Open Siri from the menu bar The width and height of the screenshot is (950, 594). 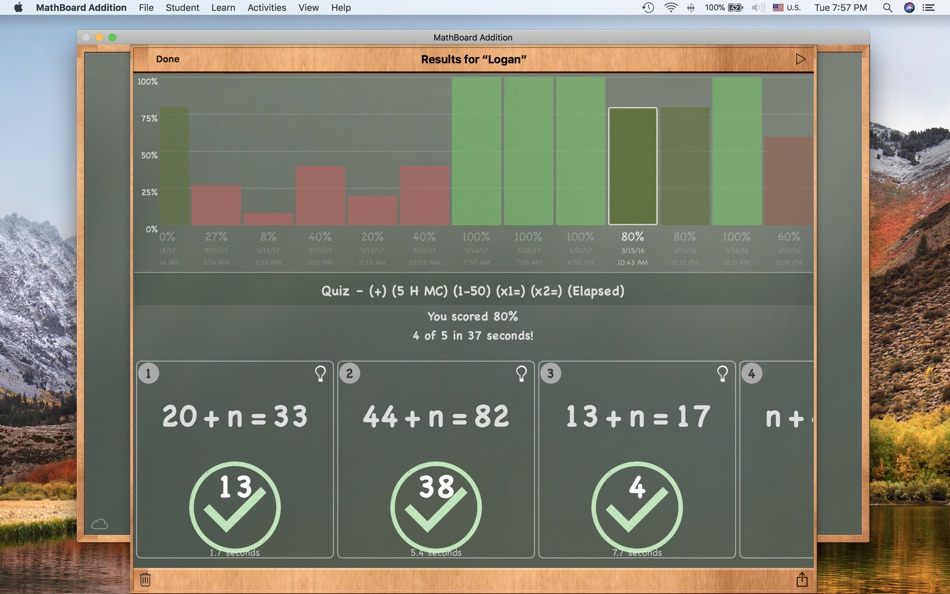click(x=909, y=7)
